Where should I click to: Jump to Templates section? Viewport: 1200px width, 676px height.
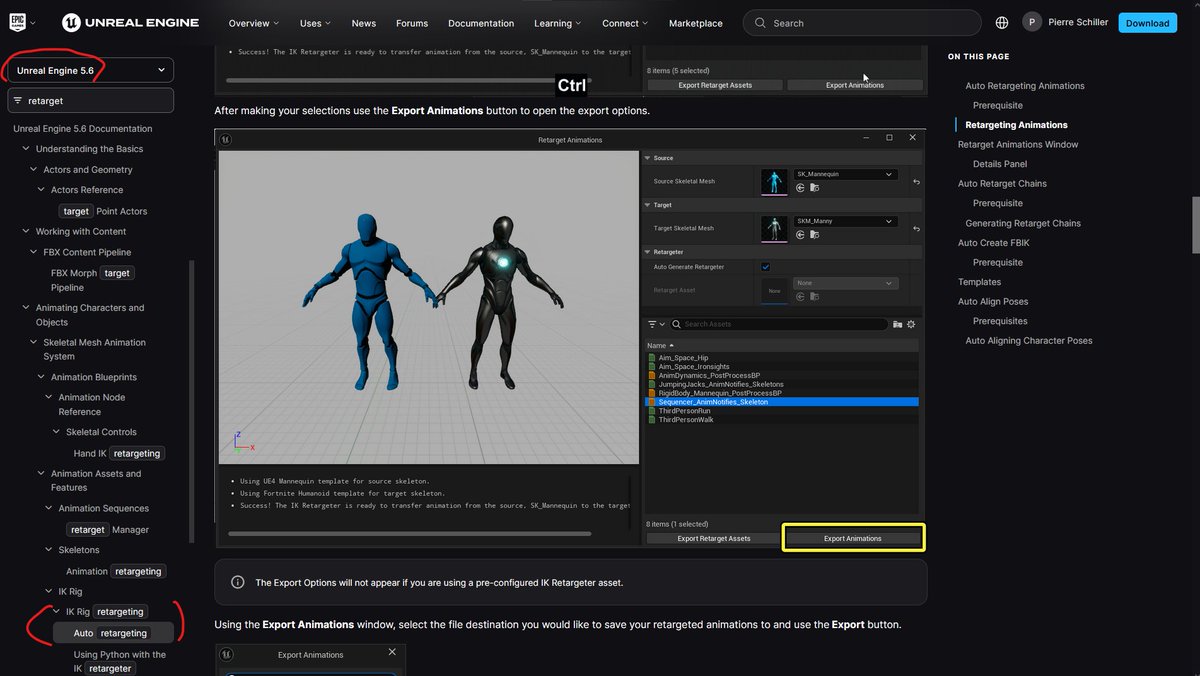point(979,282)
